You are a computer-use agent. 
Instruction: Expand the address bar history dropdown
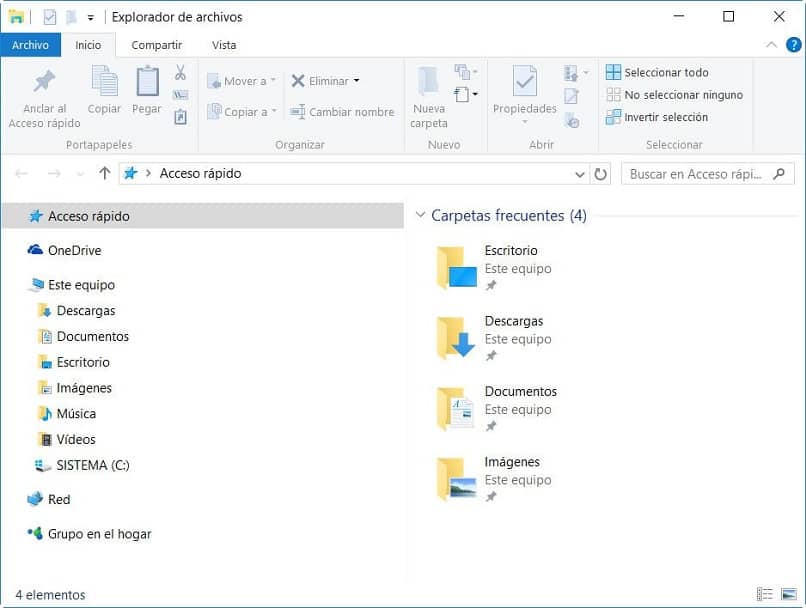(580, 174)
